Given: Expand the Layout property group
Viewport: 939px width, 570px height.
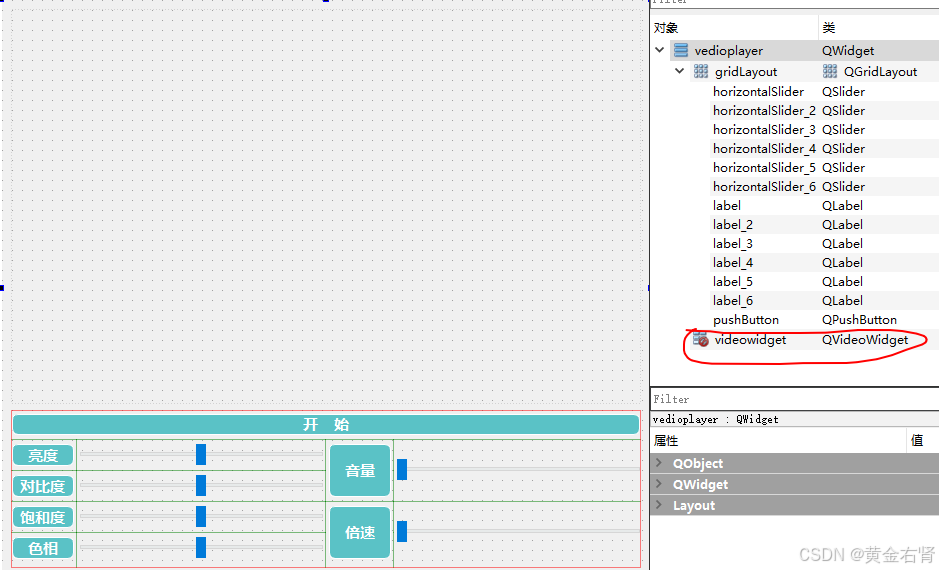Looking at the screenshot, I should [659, 505].
